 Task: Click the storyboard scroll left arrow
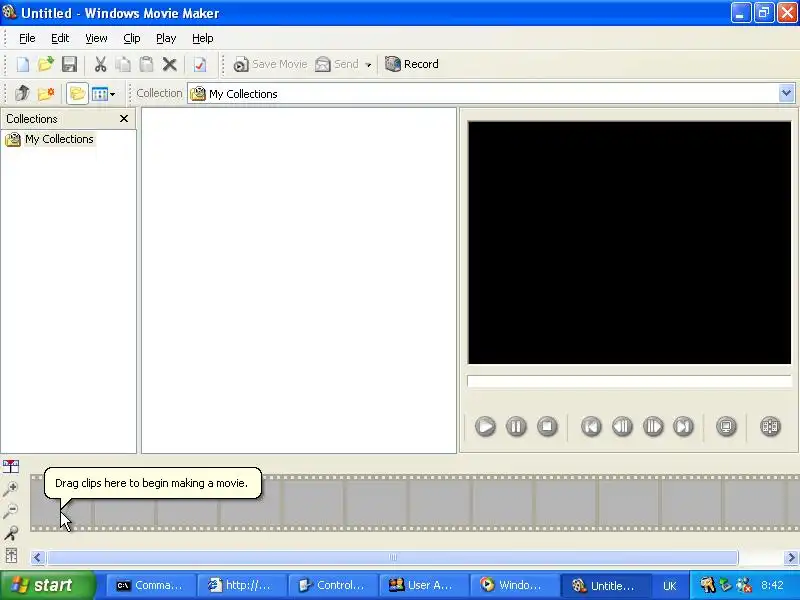(x=37, y=557)
